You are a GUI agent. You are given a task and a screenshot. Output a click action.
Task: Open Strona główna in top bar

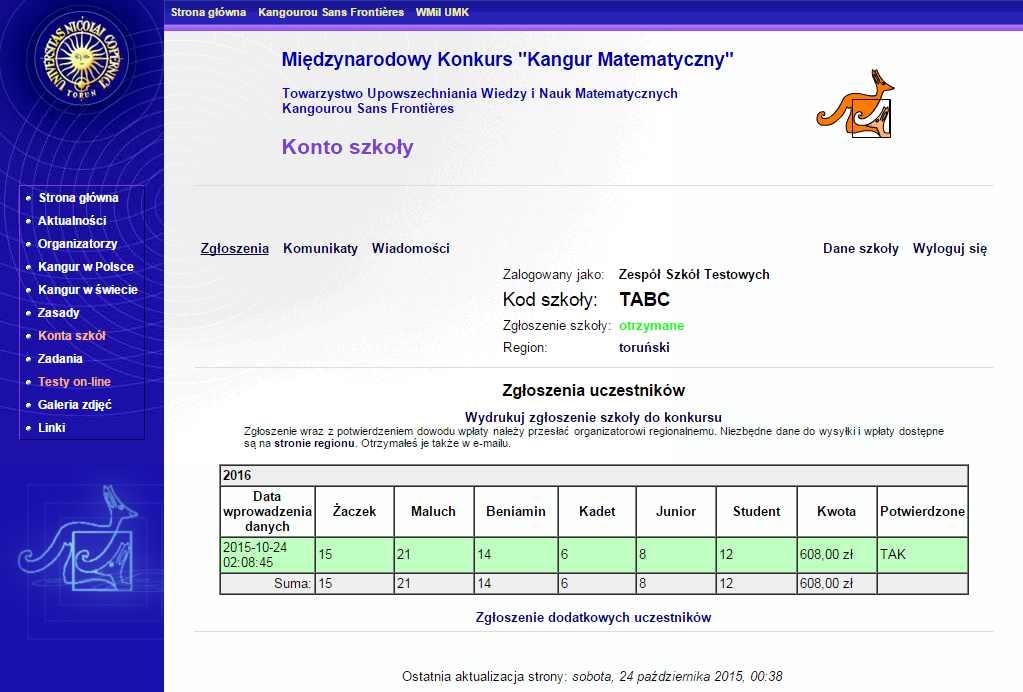[208, 12]
